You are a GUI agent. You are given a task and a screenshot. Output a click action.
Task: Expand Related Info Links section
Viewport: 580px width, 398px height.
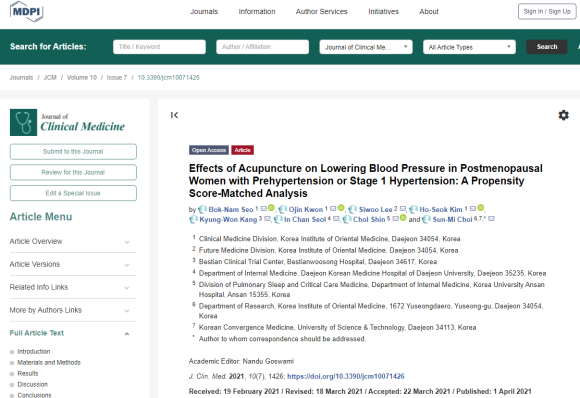click(x=73, y=287)
